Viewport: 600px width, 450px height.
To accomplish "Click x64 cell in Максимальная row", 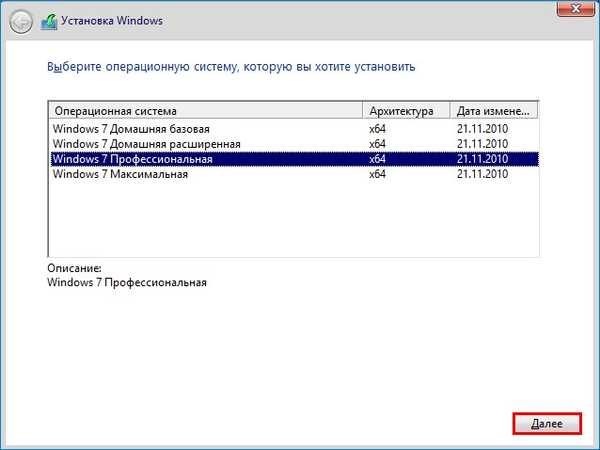I will [377, 174].
